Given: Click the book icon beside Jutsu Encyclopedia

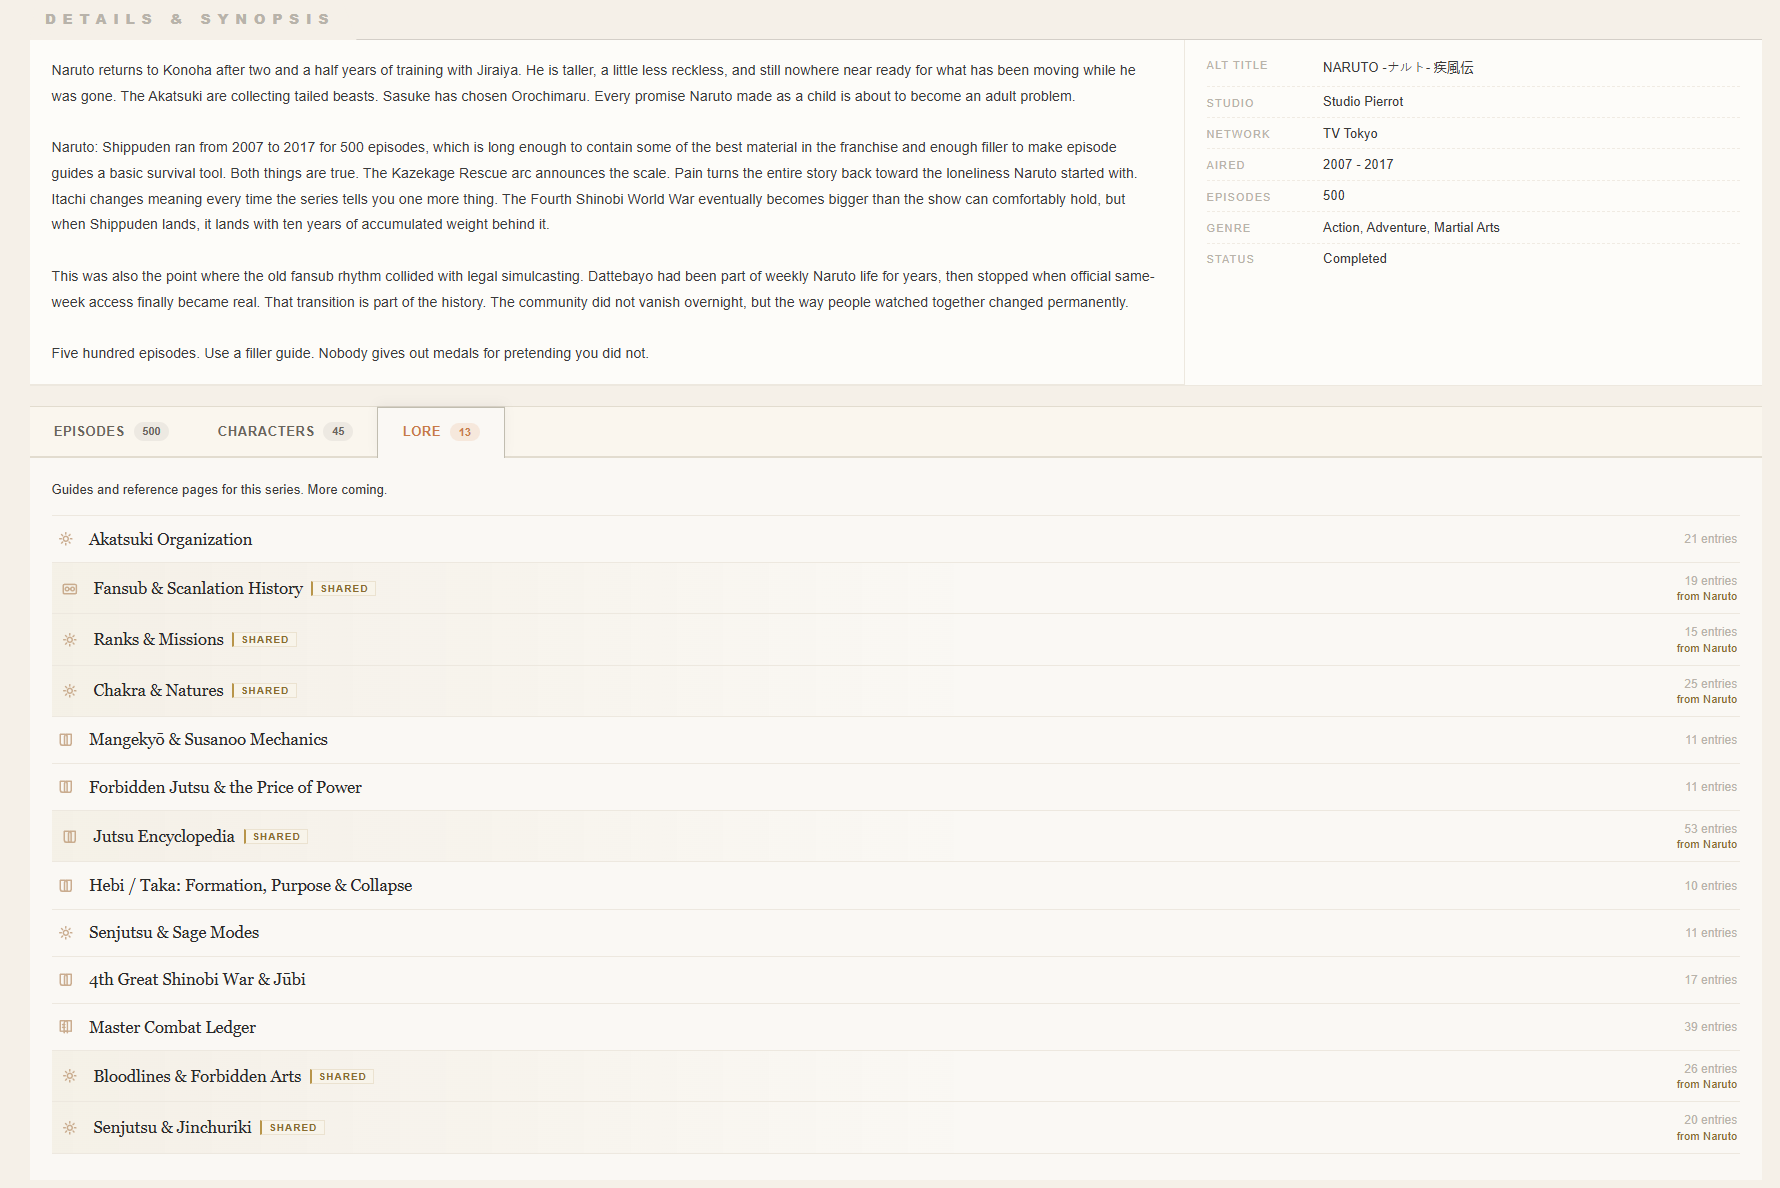Looking at the screenshot, I should [x=70, y=837].
